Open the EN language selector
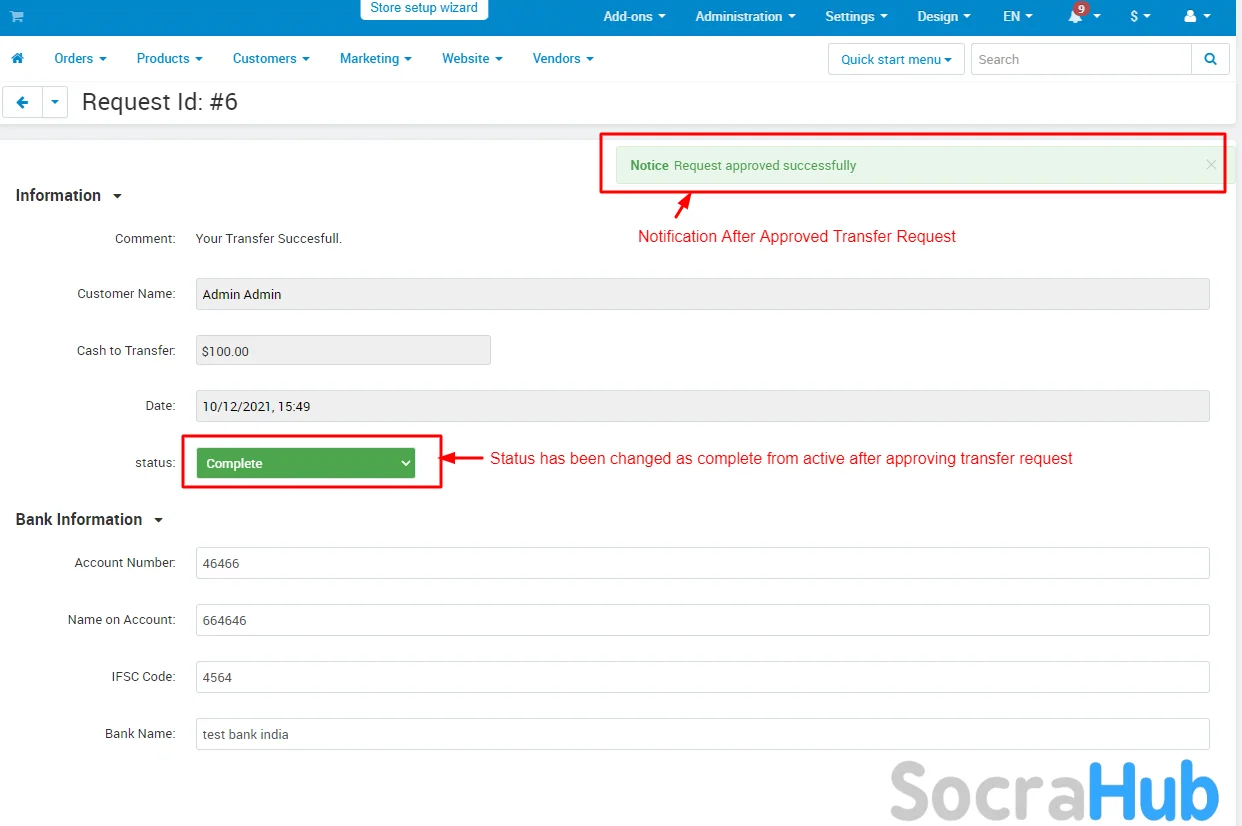 click(1017, 17)
